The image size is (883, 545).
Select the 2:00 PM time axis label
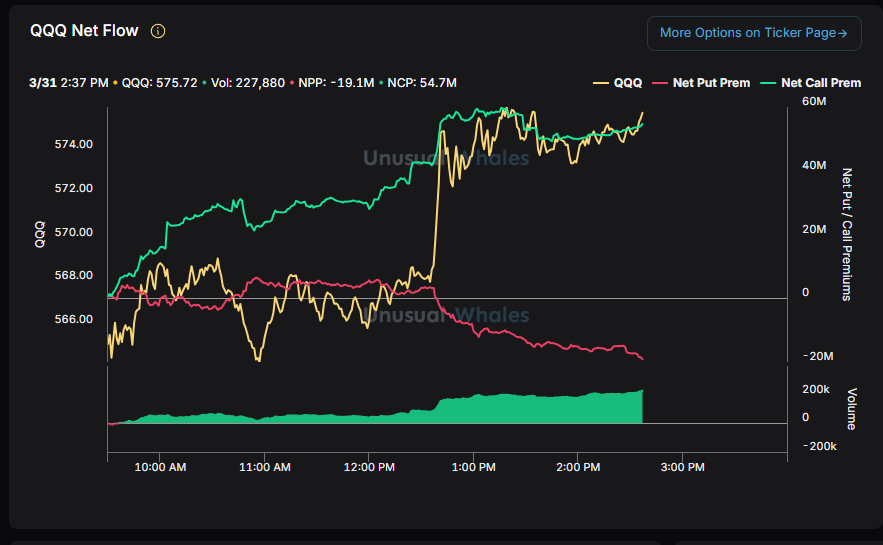coord(578,467)
